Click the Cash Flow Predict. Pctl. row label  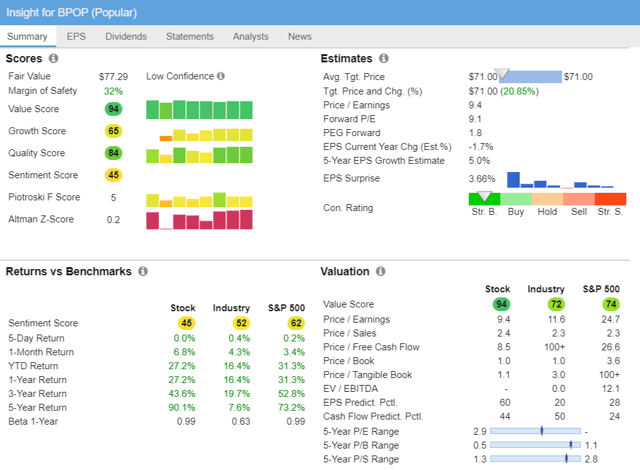coord(373,416)
